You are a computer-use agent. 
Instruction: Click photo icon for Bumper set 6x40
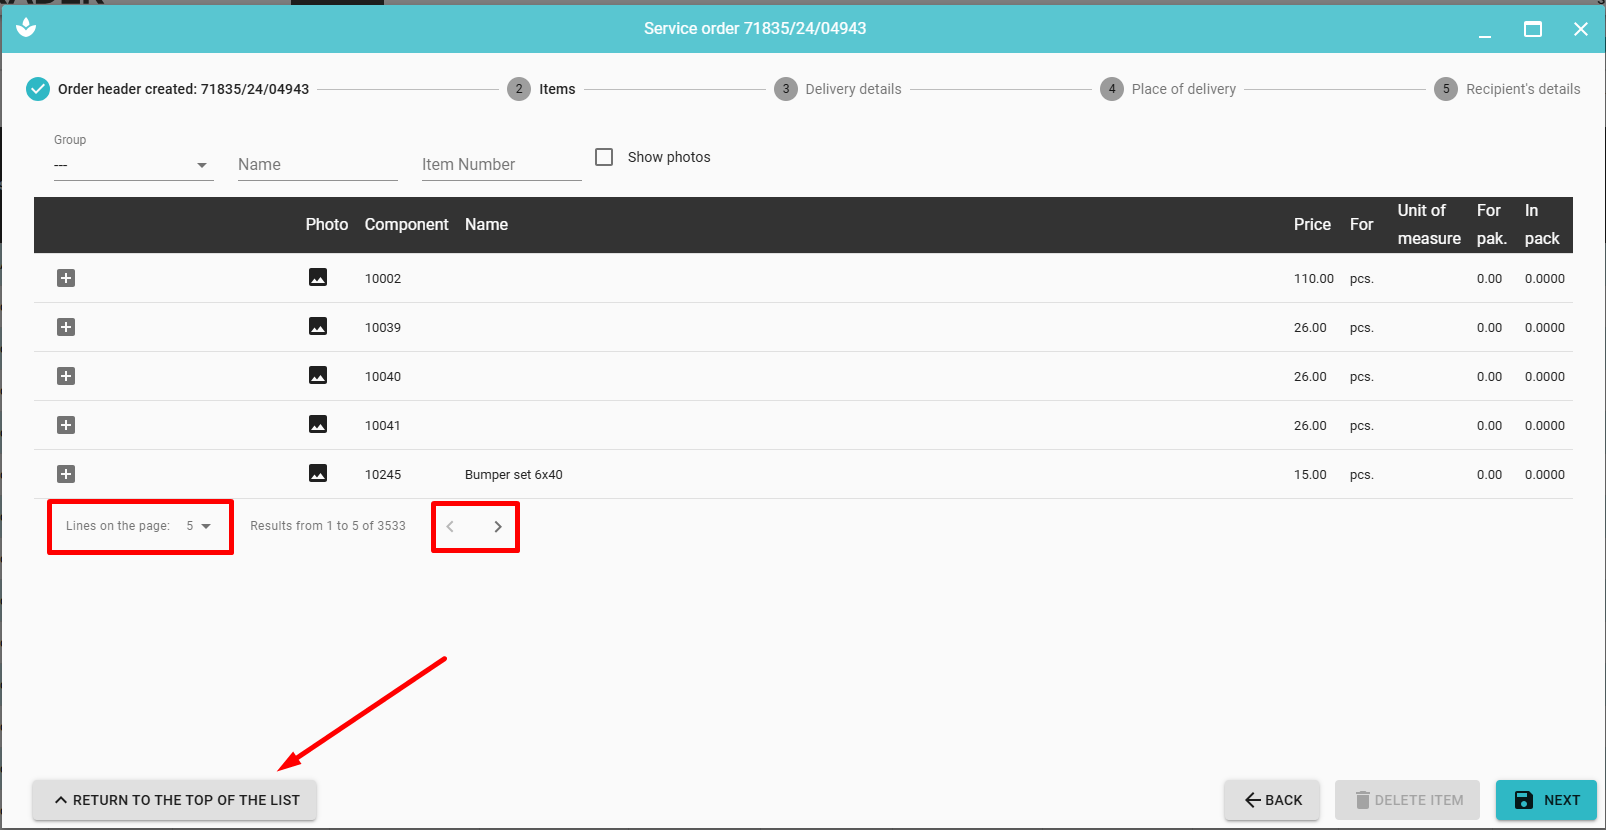(x=318, y=474)
